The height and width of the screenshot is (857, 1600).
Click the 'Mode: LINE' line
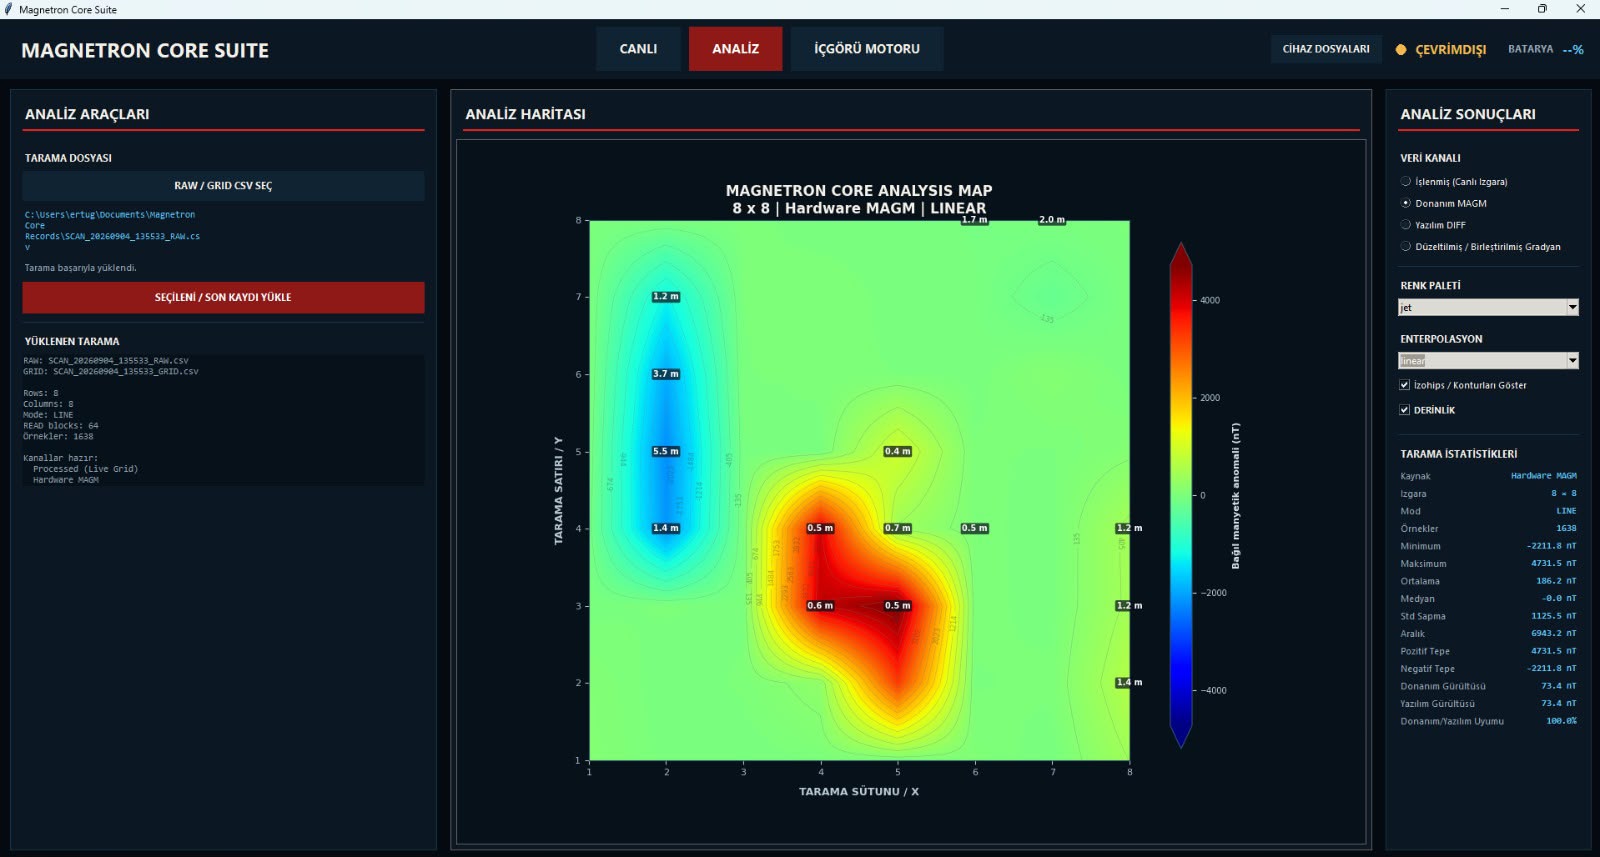(x=48, y=415)
